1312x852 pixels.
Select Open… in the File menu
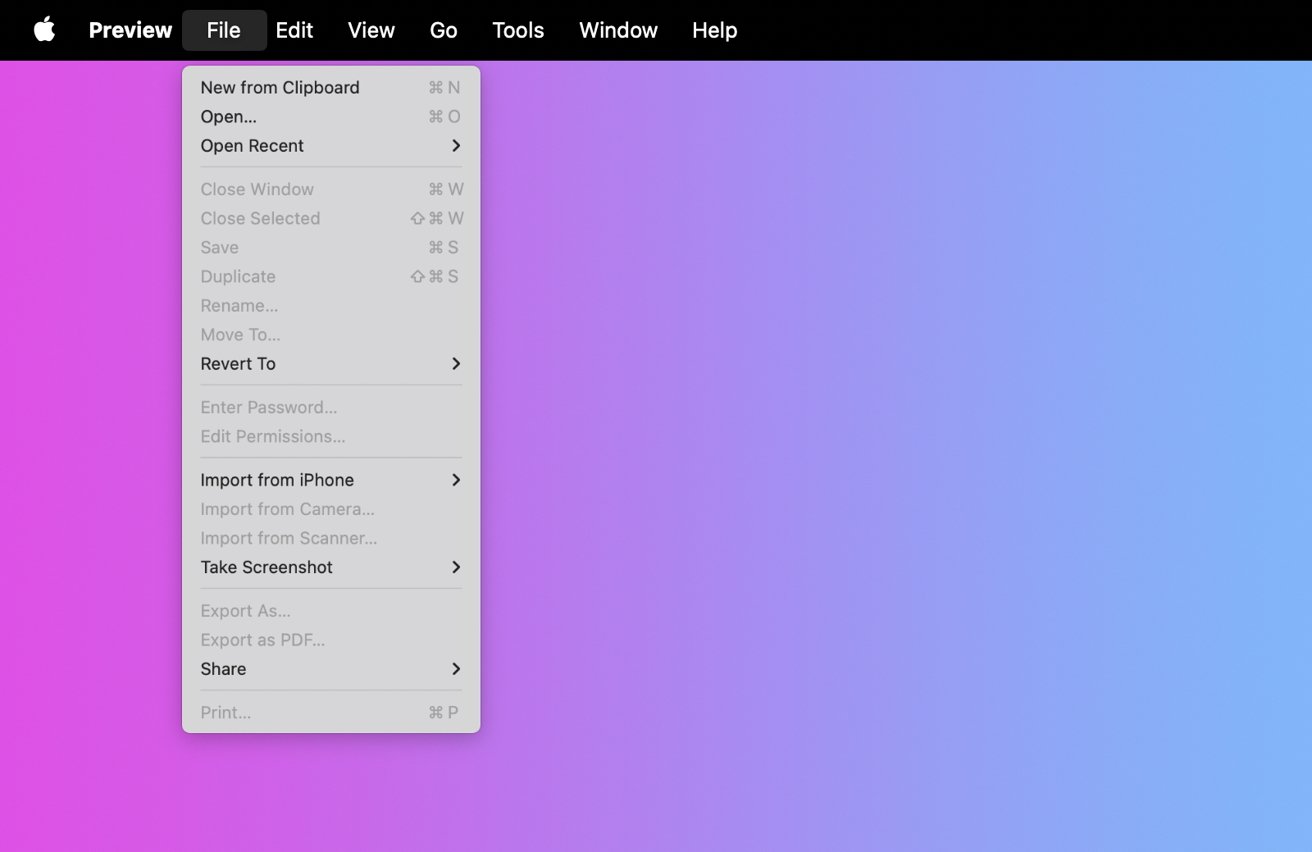(331, 117)
